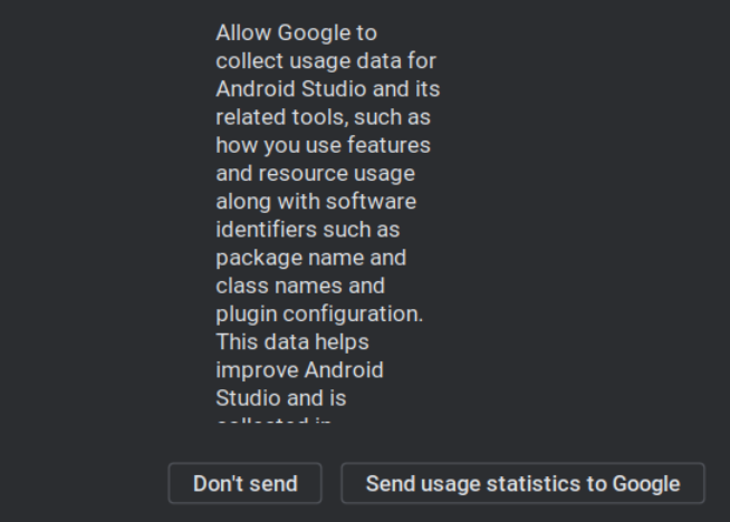The image size is (730, 522).
Task: Click the line "This data helps"
Action: pos(292,342)
